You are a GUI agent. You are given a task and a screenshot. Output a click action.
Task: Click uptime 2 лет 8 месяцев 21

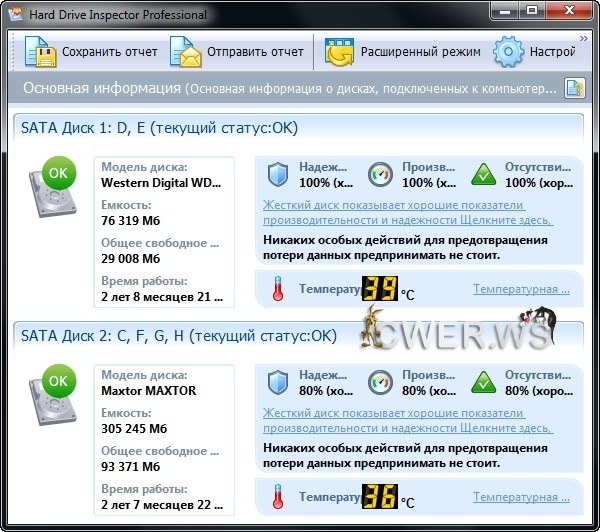(162, 297)
